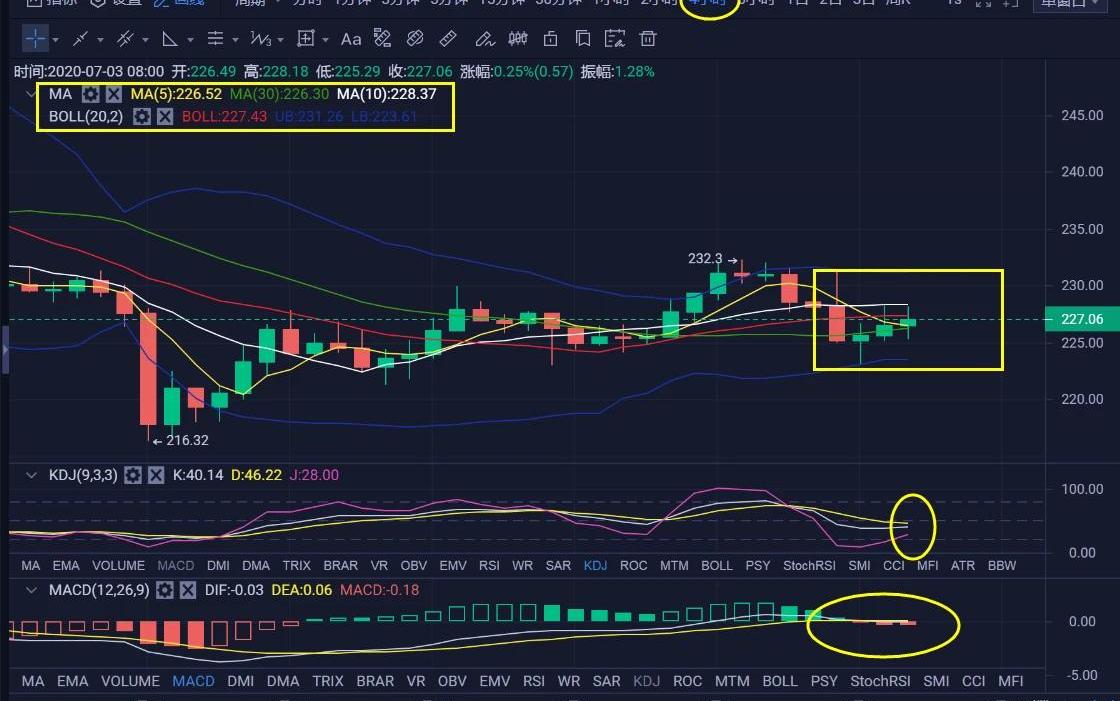This screenshot has width=1120, height=701.
Task: Choose the text annotation 'Aa' tool
Action: pyautogui.click(x=351, y=40)
